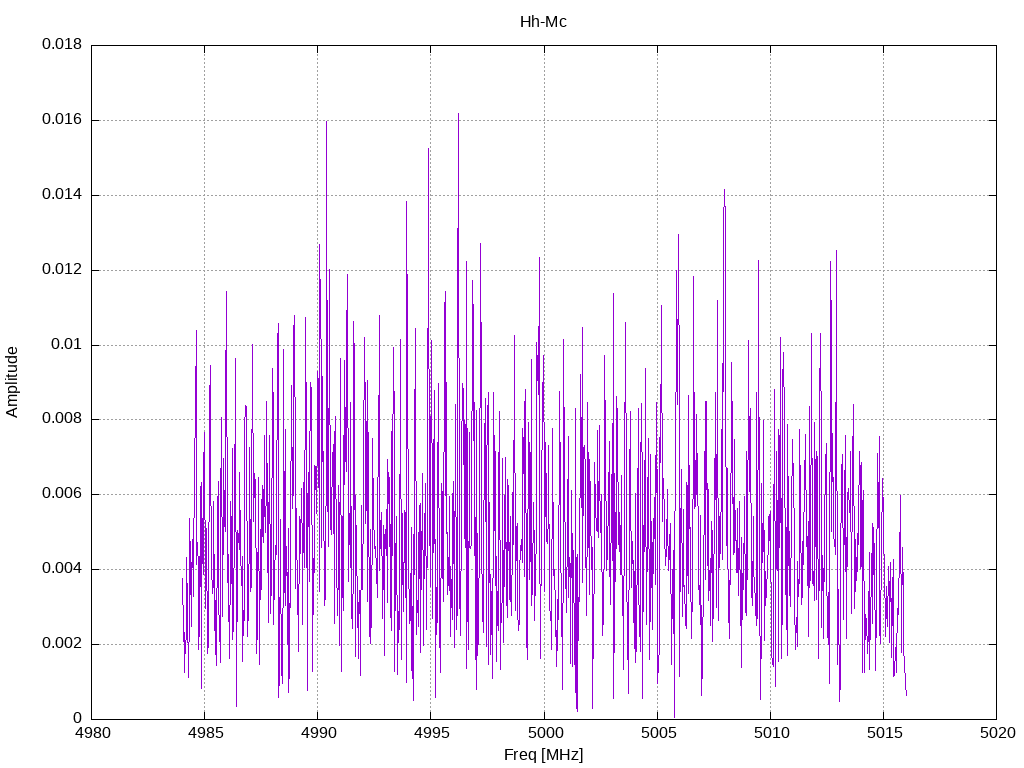Image resolution: width=1024 pixels, height=768 pixels.
Task: Select the "Amplitude" y-axis label
Action: click(x=12, y=382)
